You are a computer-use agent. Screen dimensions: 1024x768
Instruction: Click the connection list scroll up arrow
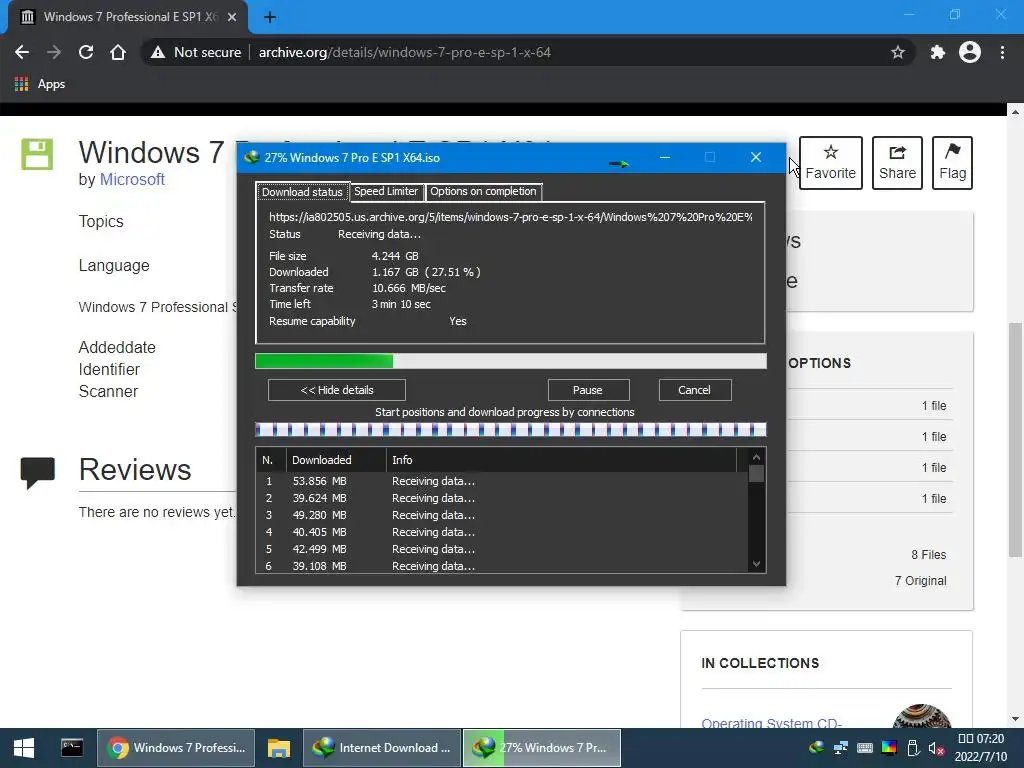pyautogui.click(x=756, y=457)
